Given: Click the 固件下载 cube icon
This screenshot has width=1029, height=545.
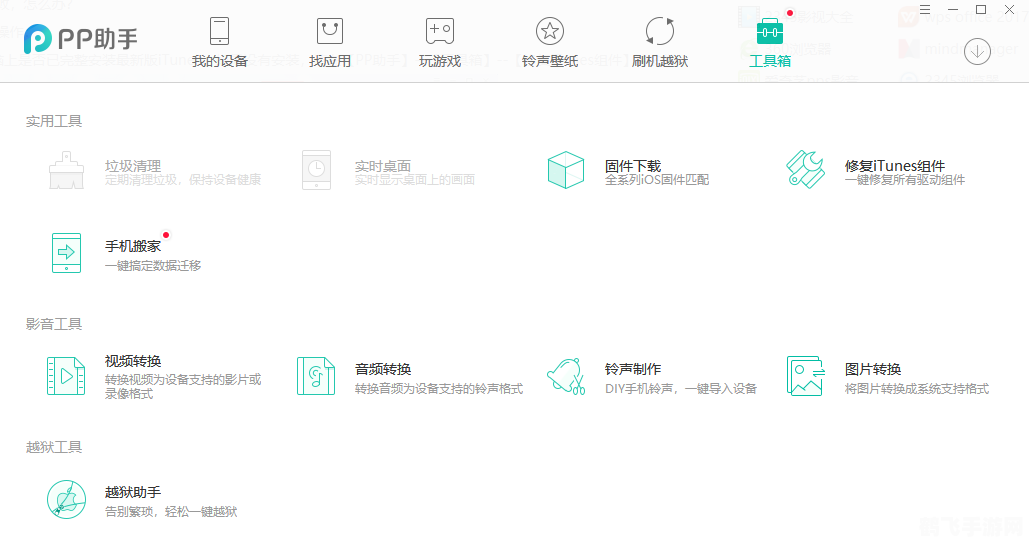Looking at the screenshot, I should 566,170.
